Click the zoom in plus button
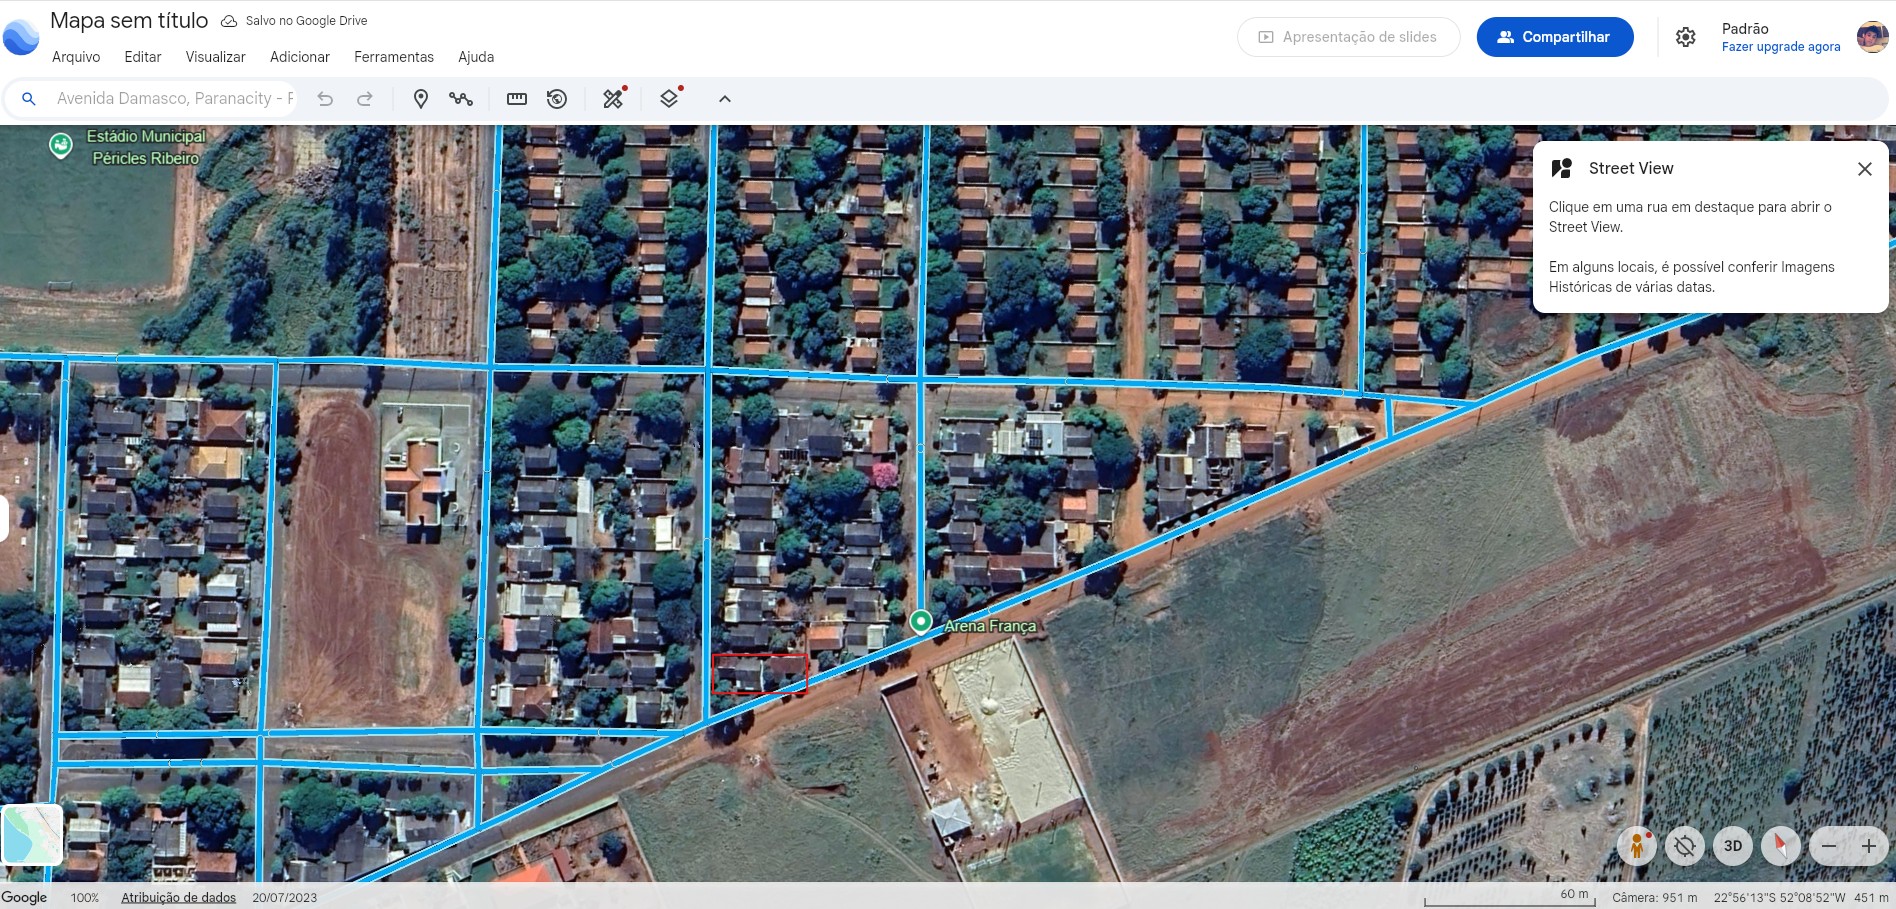The height and width of the screenshot is (909, 1896). [x=1868, y=846]
